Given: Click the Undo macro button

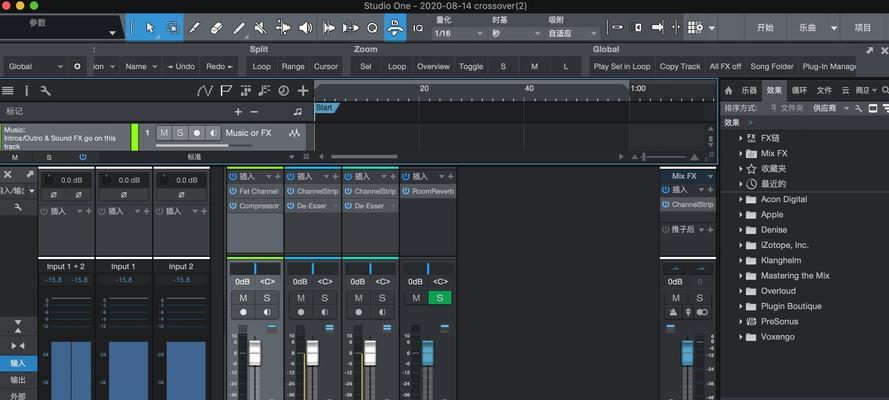Looking at the screenshot, I should pos(181,66).
